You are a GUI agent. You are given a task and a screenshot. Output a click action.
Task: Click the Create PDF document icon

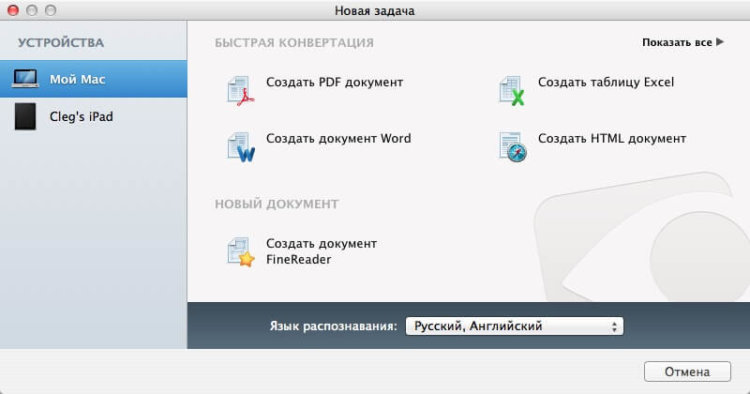240,90
